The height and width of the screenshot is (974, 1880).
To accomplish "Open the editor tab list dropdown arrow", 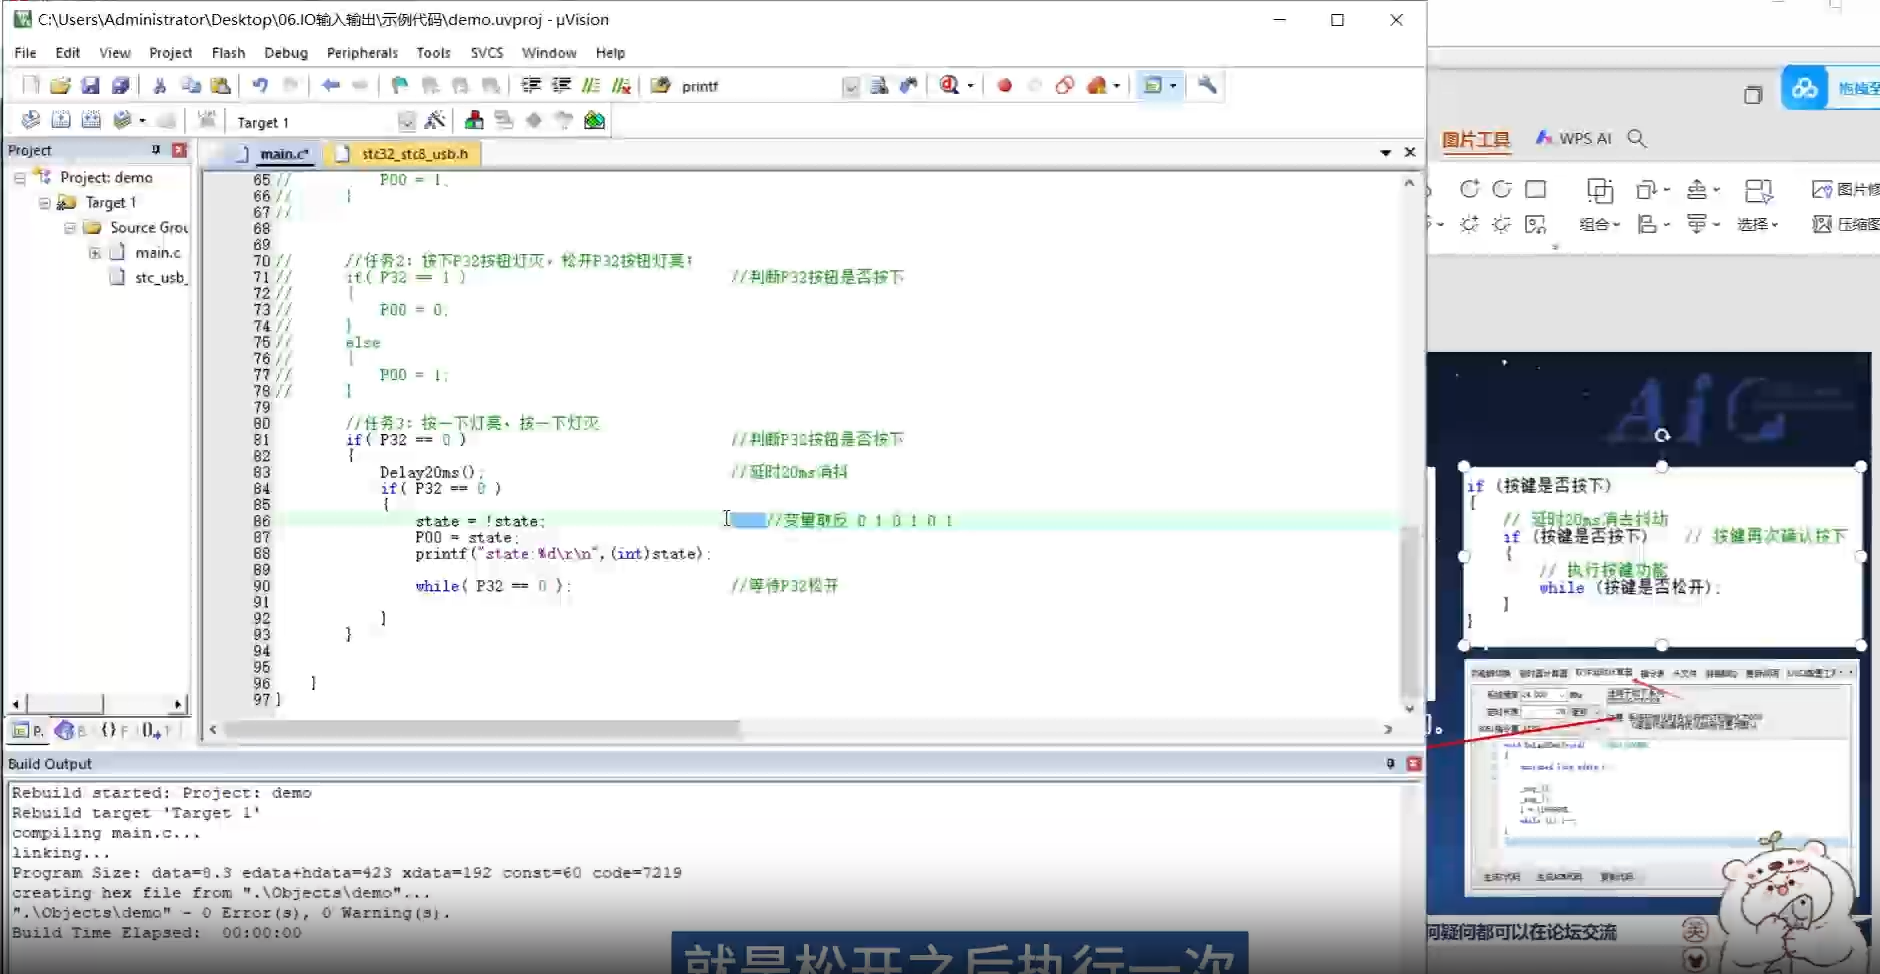I will pos(1385,153).
